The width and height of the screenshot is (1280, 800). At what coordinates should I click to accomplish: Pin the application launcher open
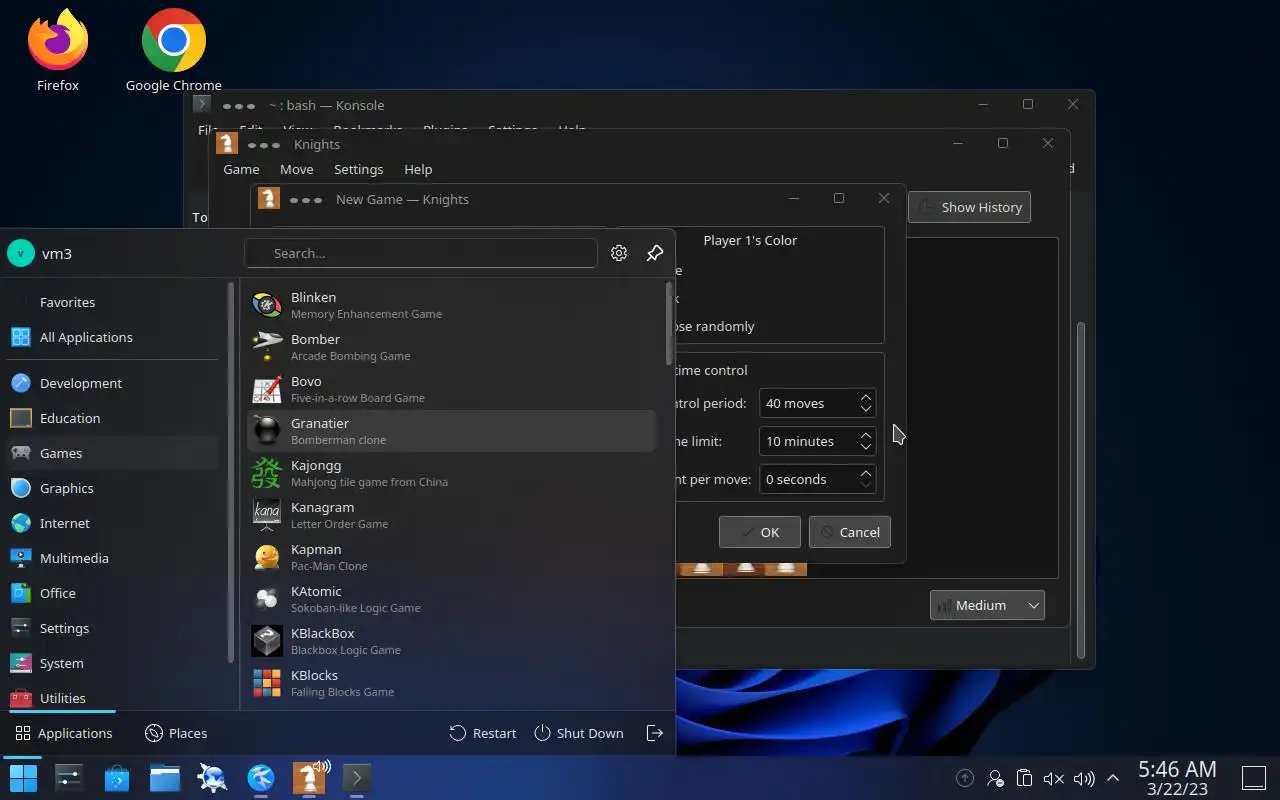pos(655,253)
